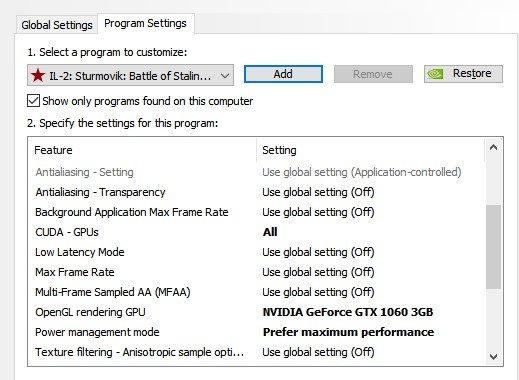This screenshot has height=380, width=519.
Task: Open Prefer maximum performance setting
Action: (x=348, y=332)
